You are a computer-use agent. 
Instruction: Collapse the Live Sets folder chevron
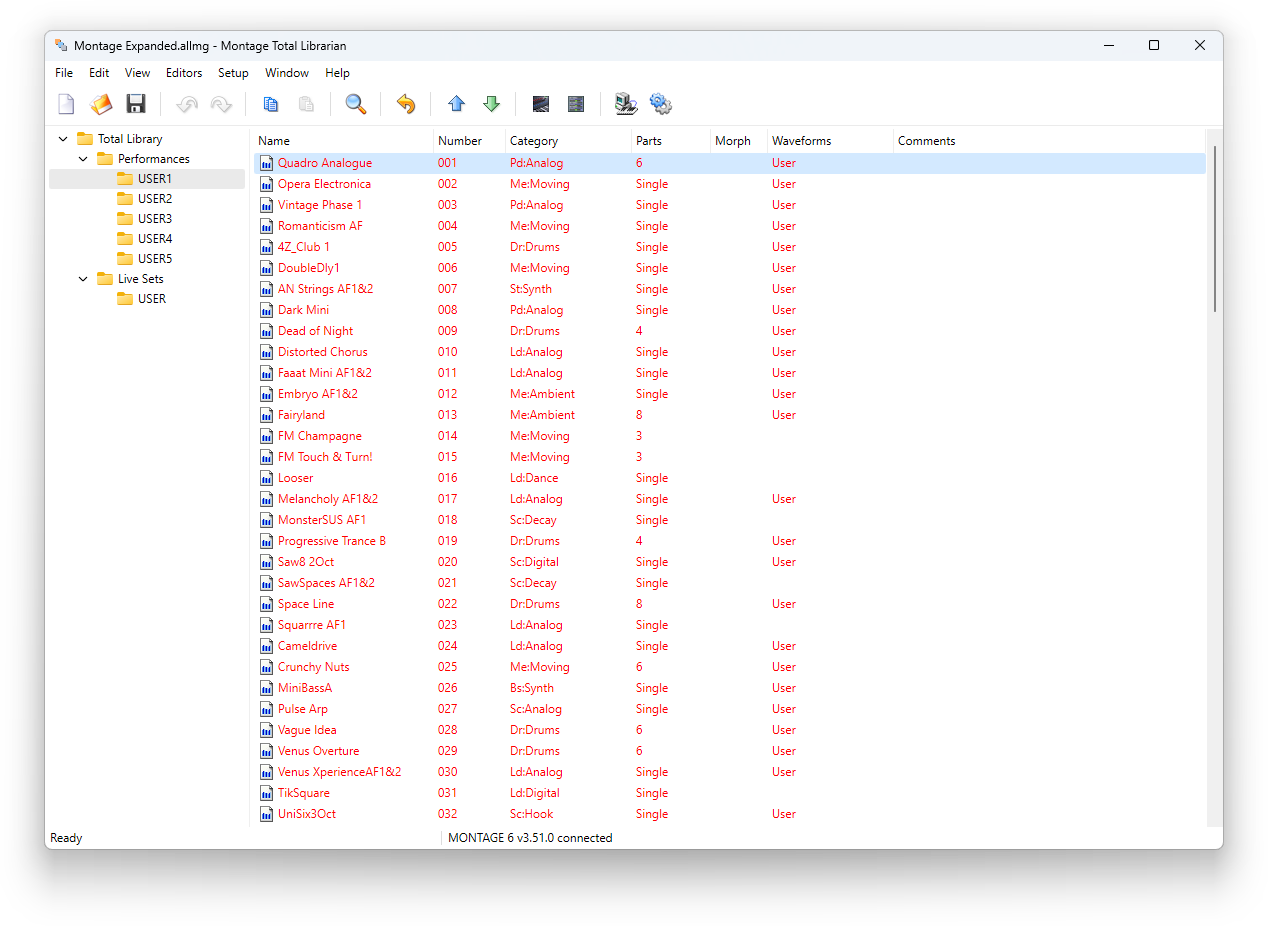tap(84, 279)
